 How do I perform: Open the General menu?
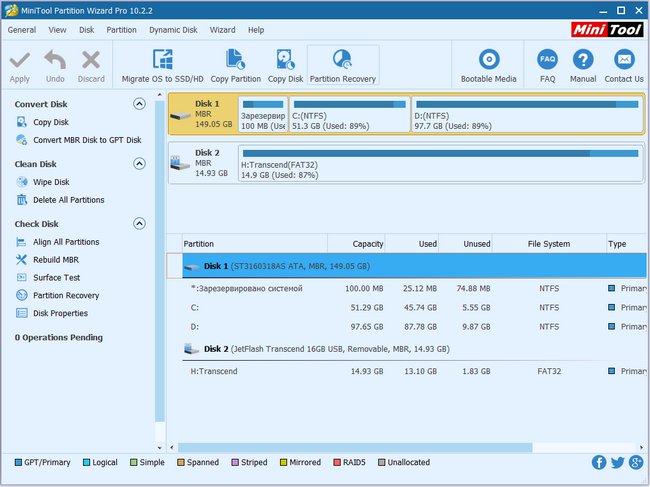[x=22, y=30]
